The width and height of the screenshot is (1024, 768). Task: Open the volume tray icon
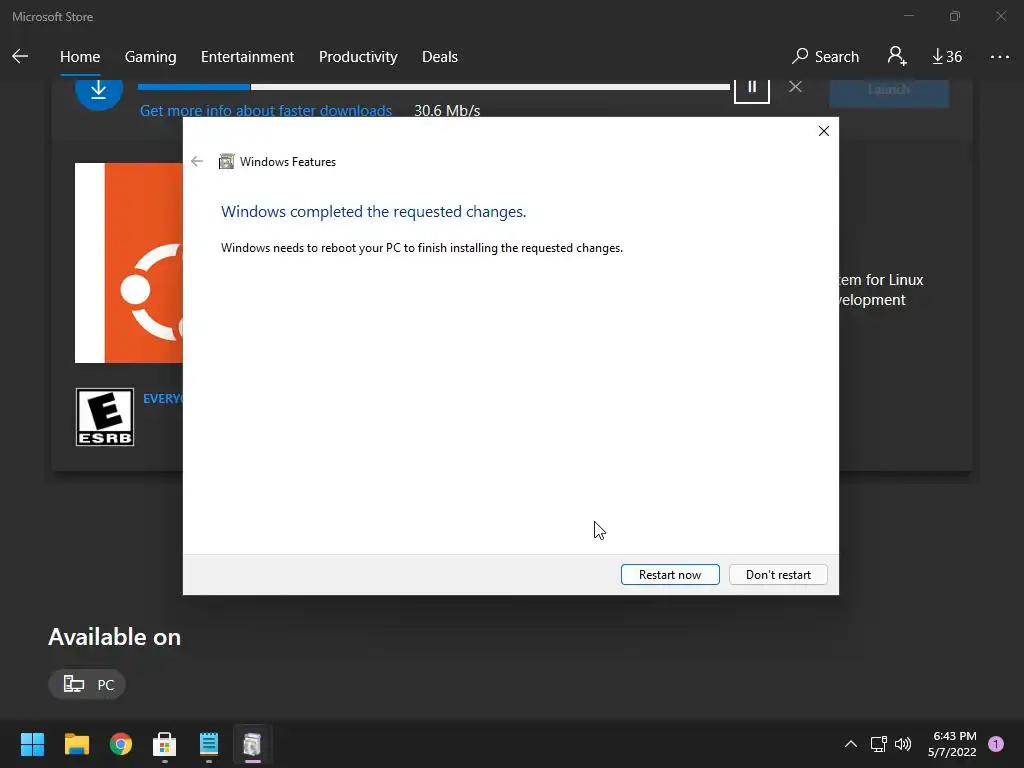(x=903, y=744)
